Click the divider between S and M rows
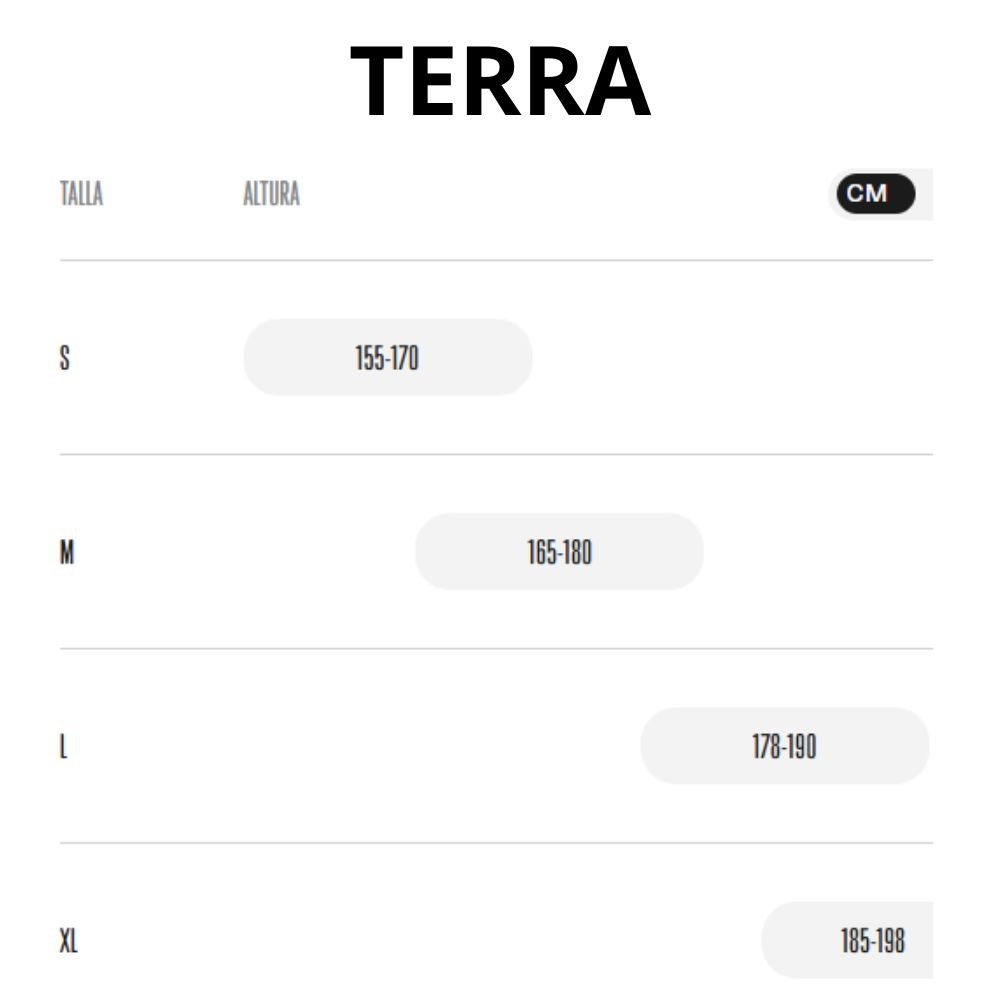Image resolution: width=1000 pixels, height=1000 pixels. (x=496, y=454)
